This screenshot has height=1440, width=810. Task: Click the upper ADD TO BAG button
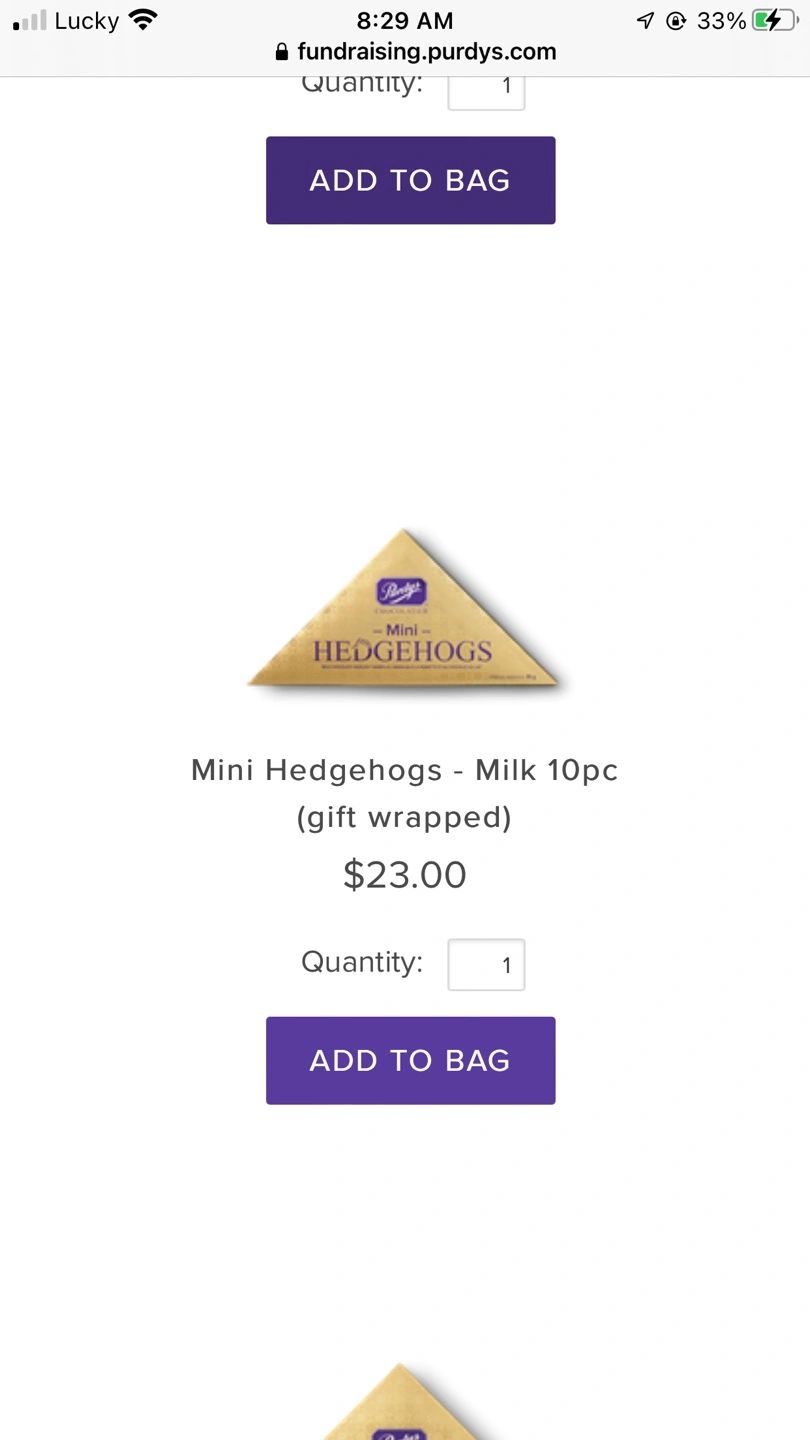pyautogui.click(x=410, y=180)
